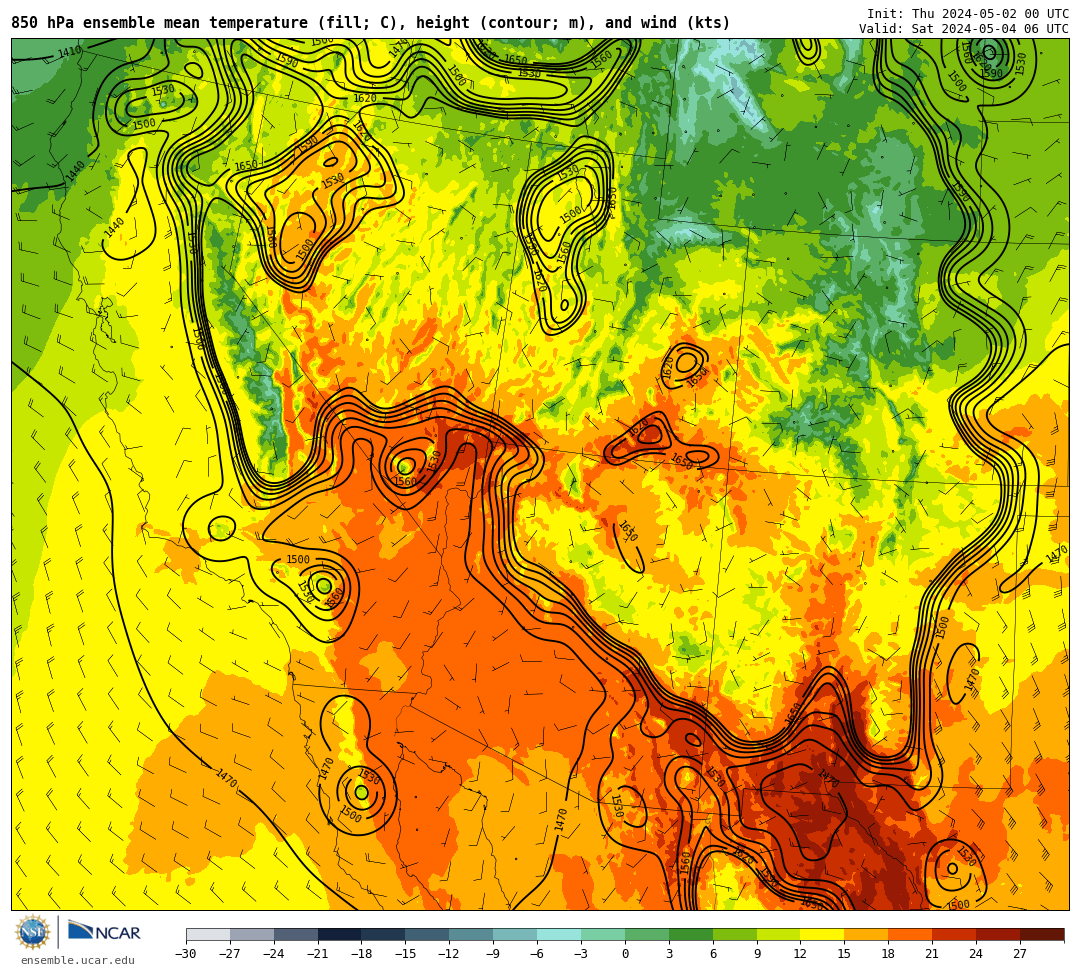Click the NSF circular logo

(x=32, y=933)
